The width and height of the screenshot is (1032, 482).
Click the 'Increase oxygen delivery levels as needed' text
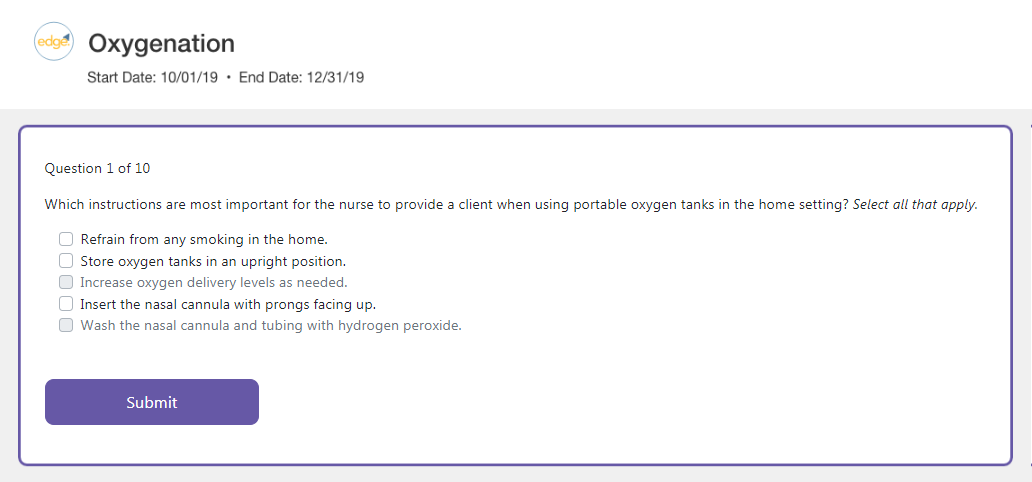click(214, 282)
